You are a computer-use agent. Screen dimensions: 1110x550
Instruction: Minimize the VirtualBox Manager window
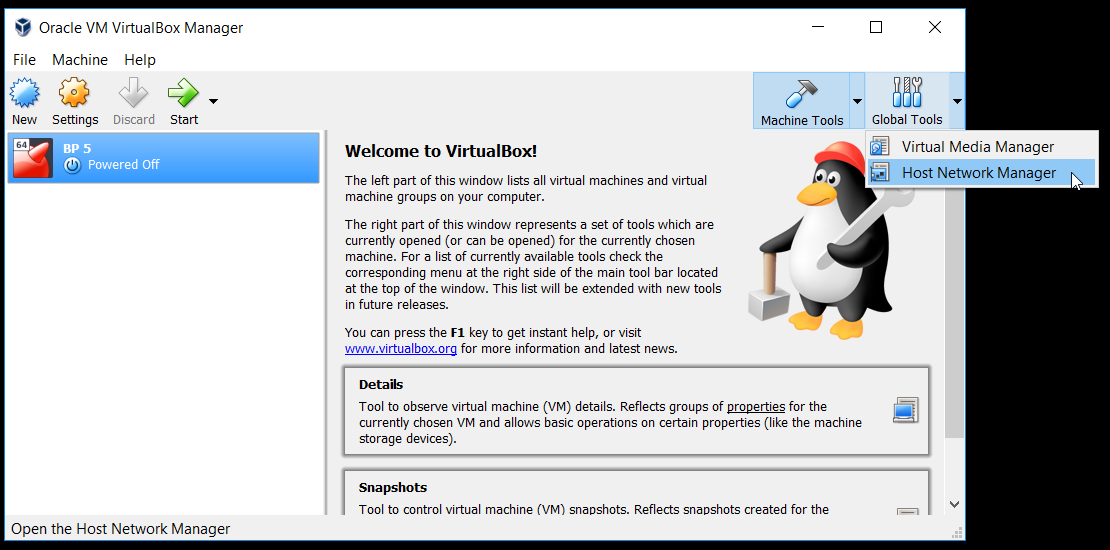tap(818, 27)
